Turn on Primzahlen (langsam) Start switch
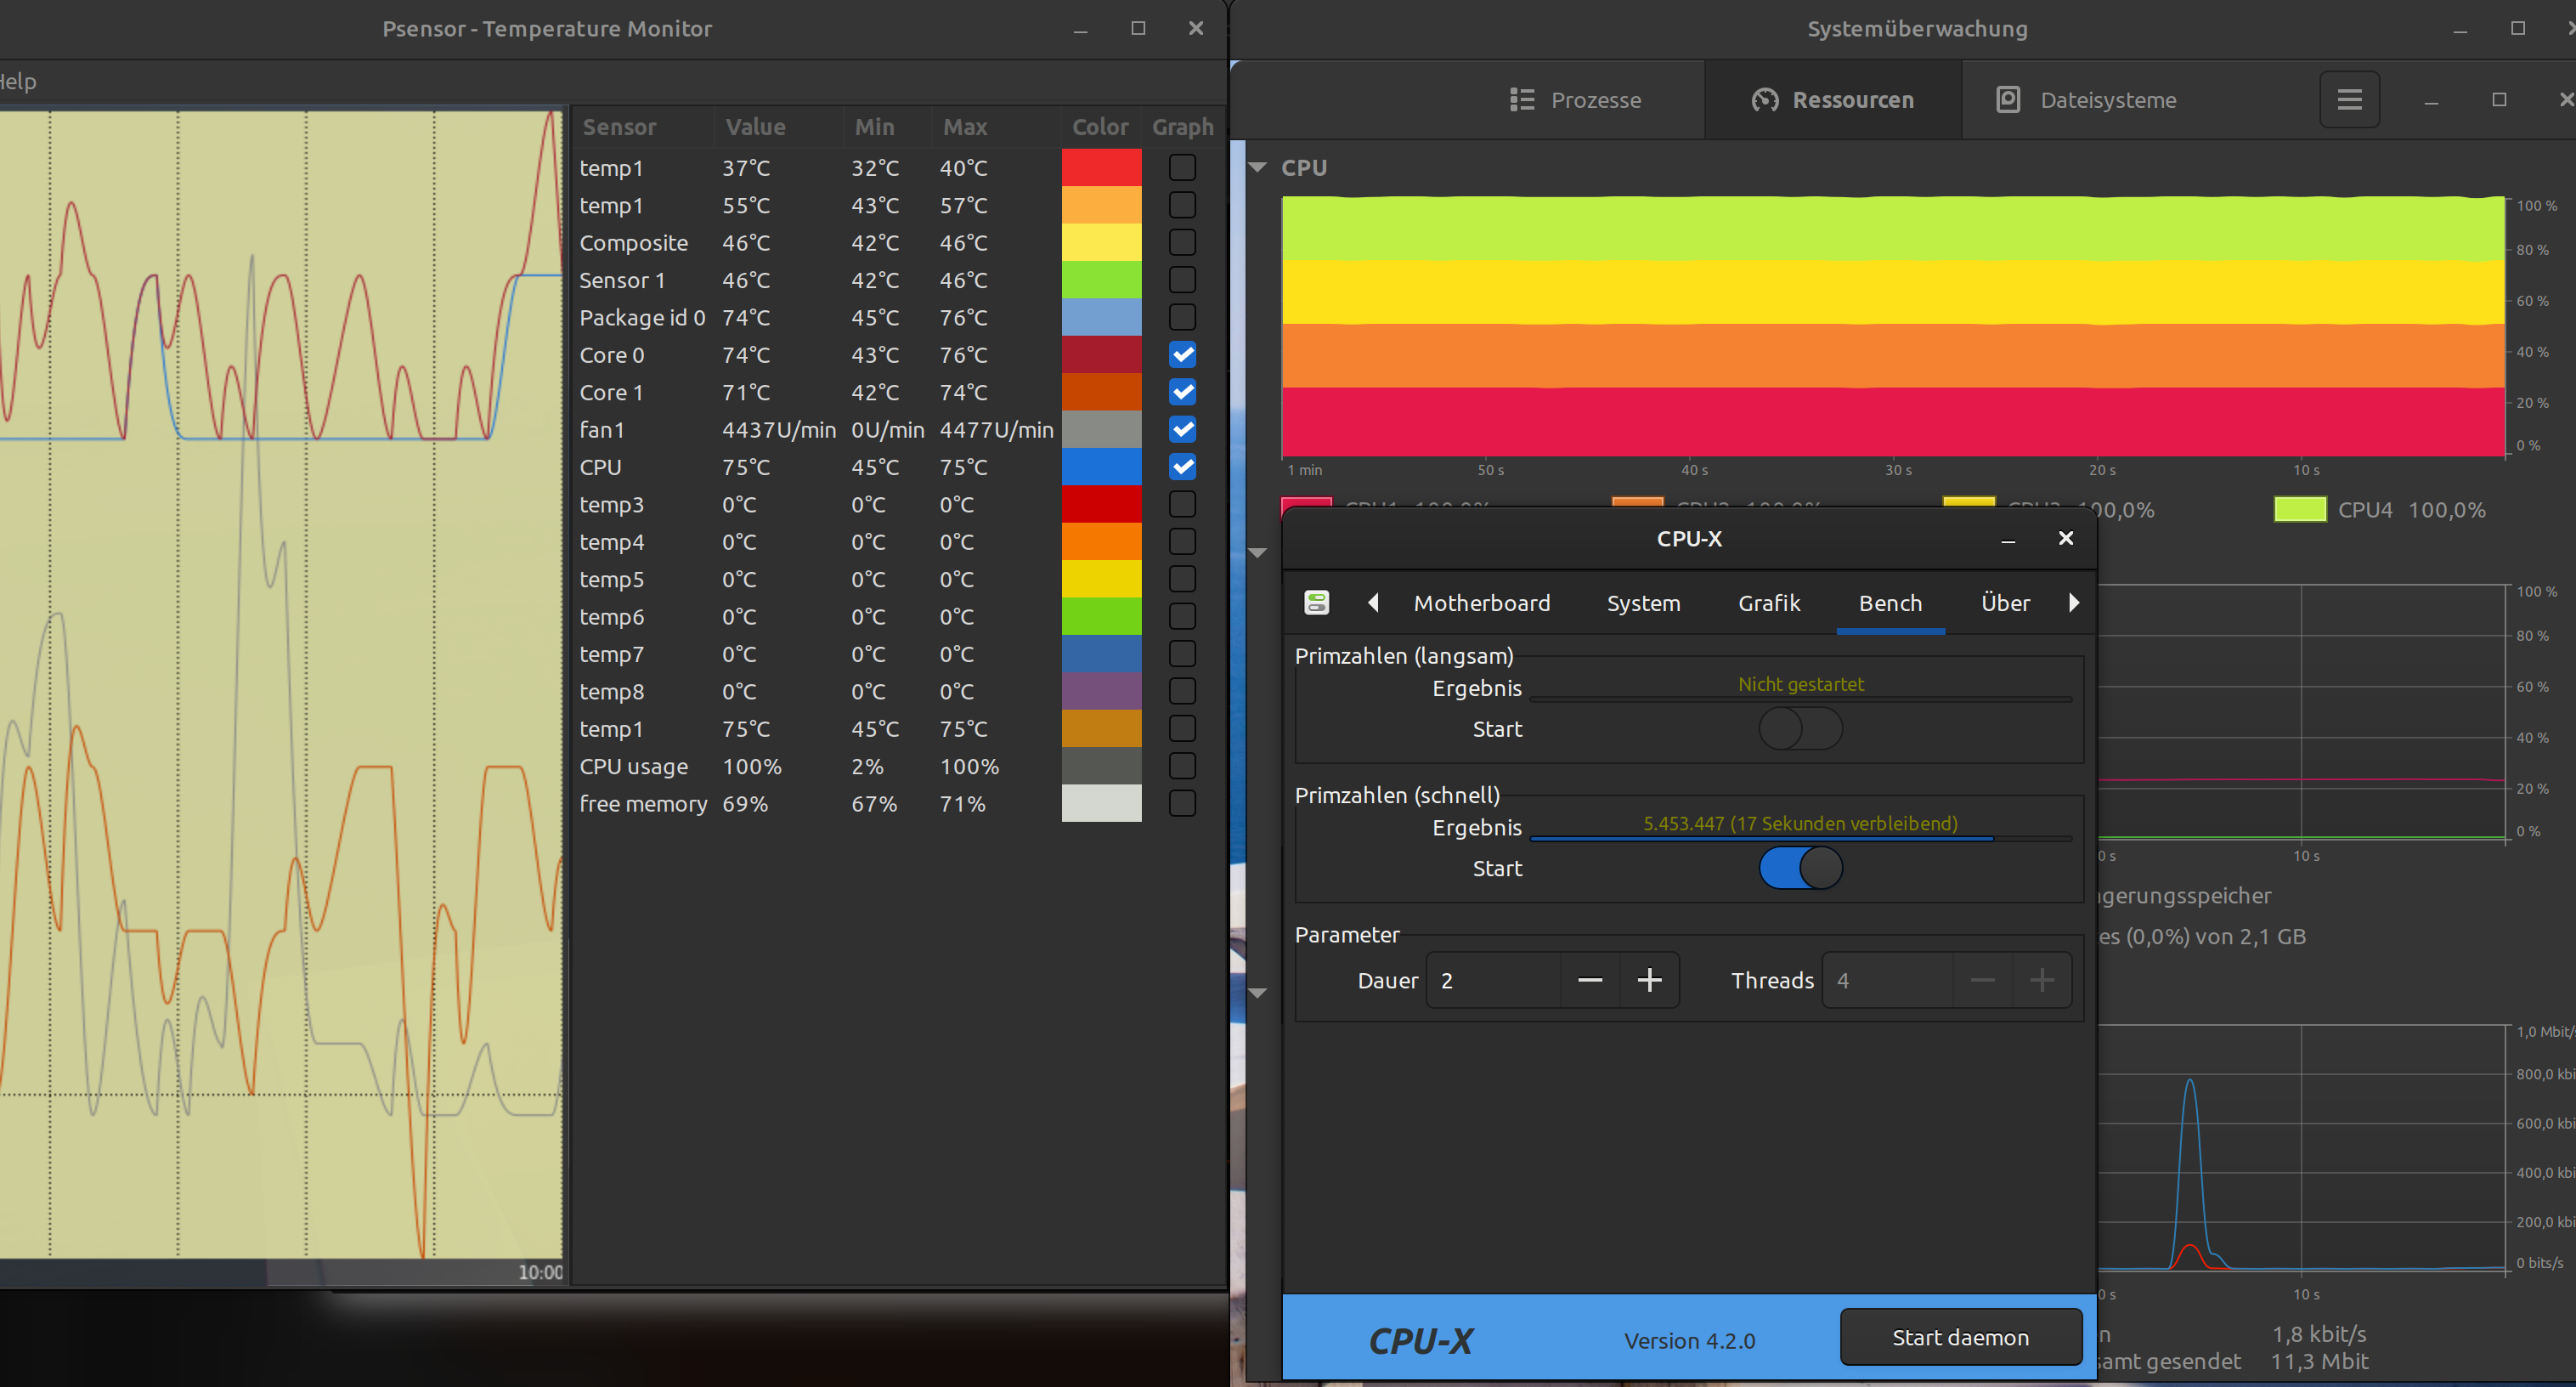 click(1800, 728)
